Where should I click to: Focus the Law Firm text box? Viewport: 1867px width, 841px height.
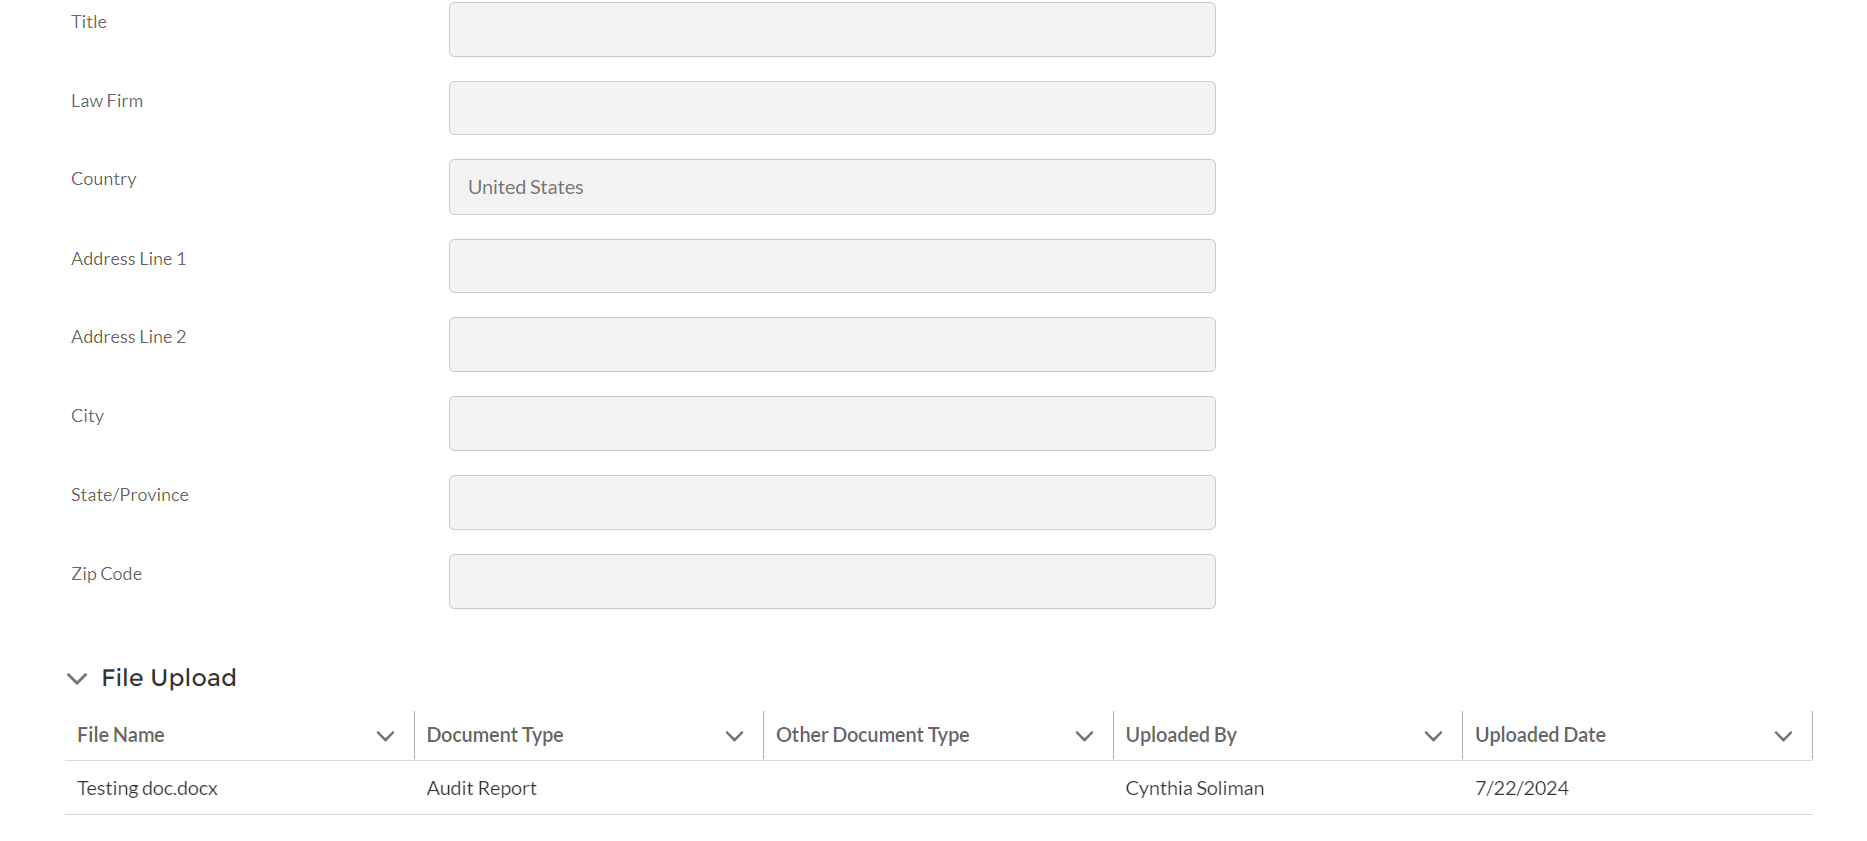click(832, 108)
